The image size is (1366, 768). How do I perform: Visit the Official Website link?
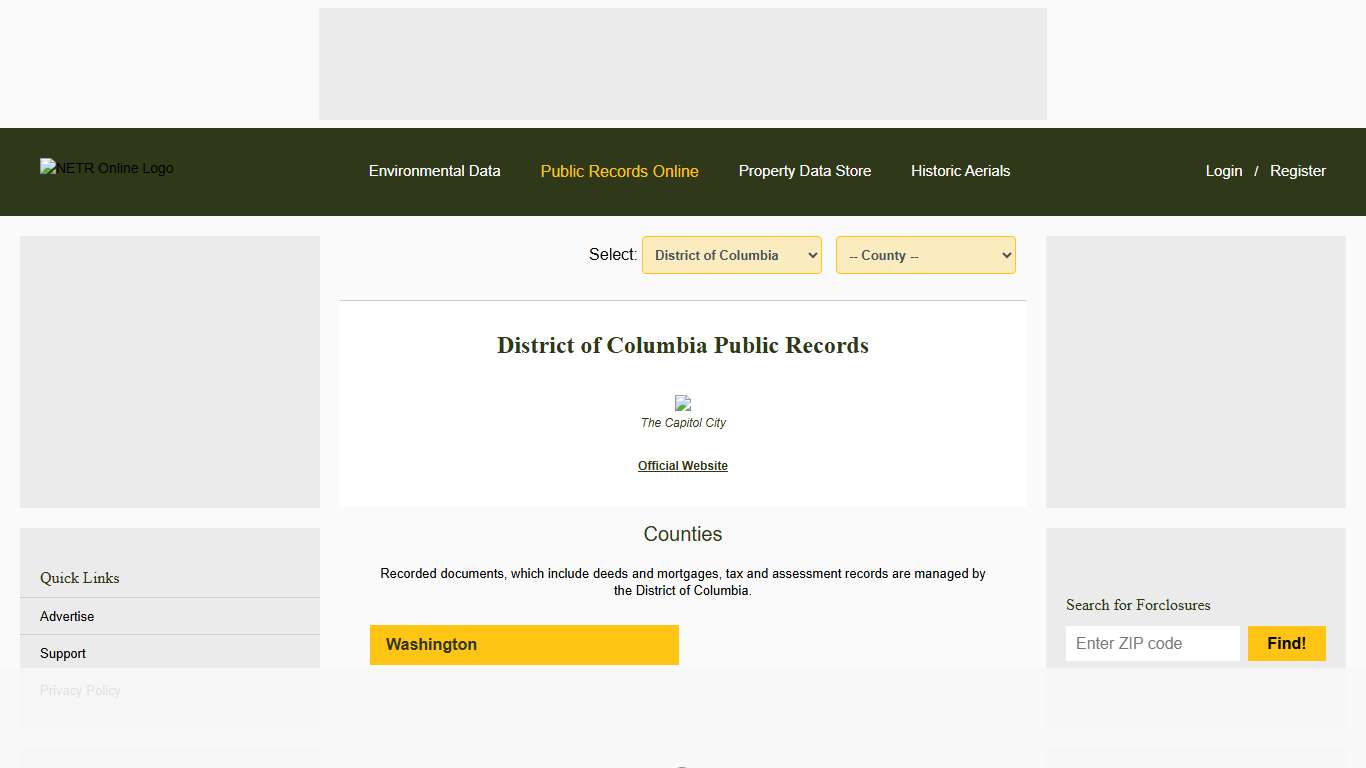coord(683,465)
